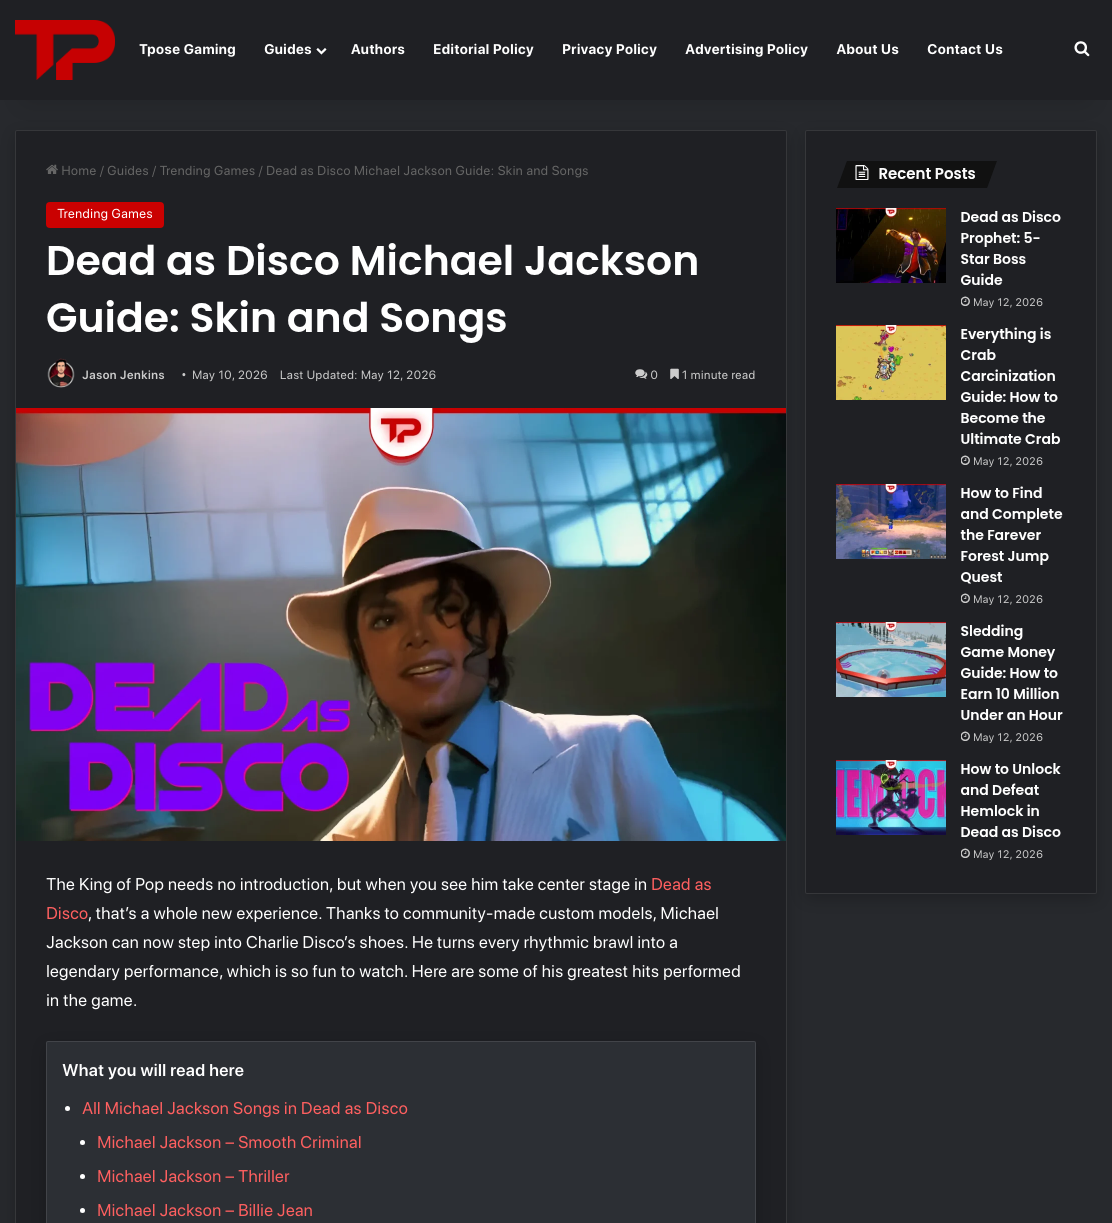Click the Michael Jackson featured image
The image size is (1112, 1223).
[x=401, y=627]
